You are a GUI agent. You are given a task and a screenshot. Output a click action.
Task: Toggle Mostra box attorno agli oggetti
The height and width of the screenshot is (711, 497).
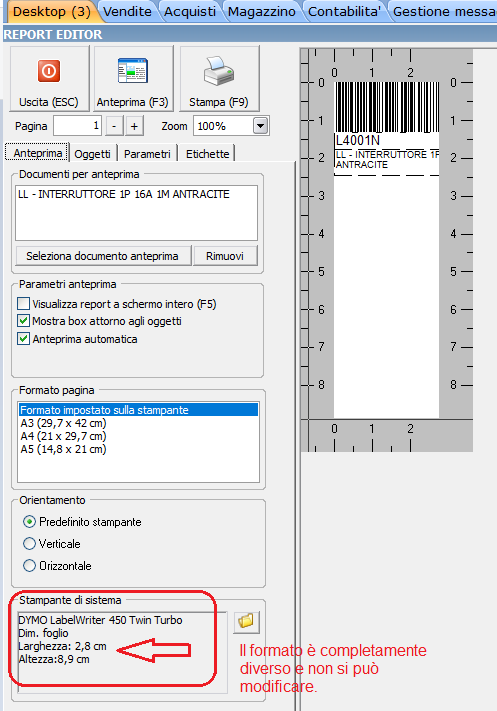[24, 321]
